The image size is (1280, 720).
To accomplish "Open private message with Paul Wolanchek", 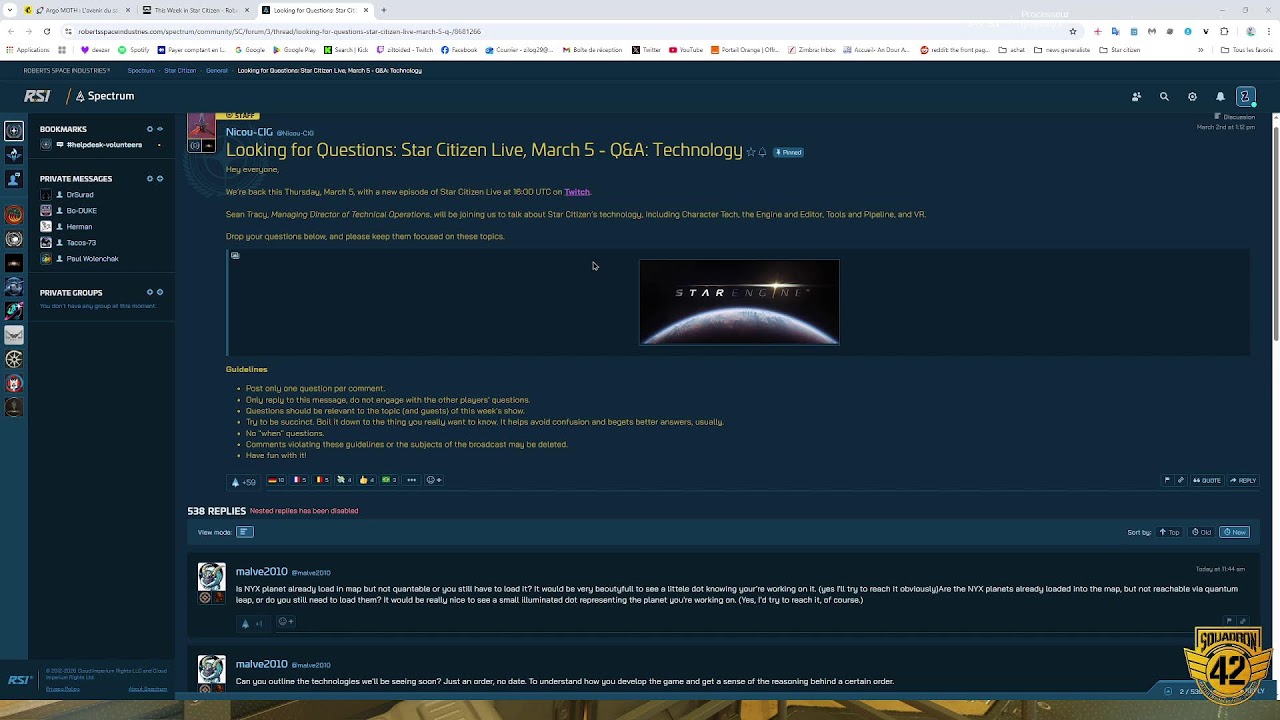I will [x=92, y=259].
